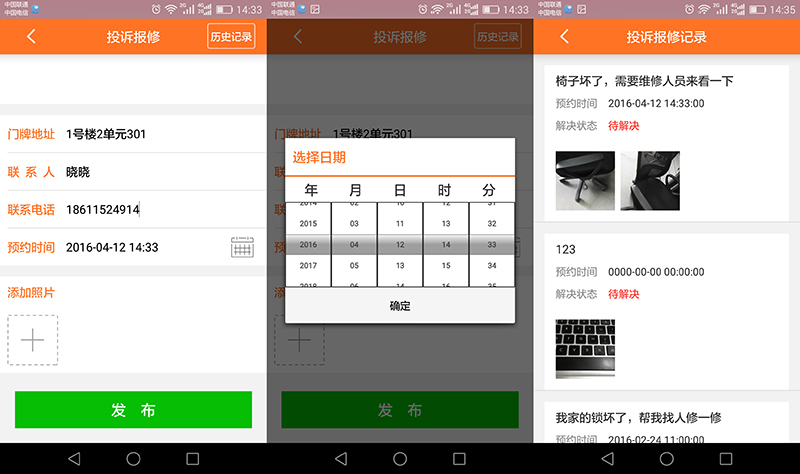The height and width of the screenshot is (474, 800).
Task: Choose month 03 in the 月 column
Action: pyautogui.click(x=354, y=224)
